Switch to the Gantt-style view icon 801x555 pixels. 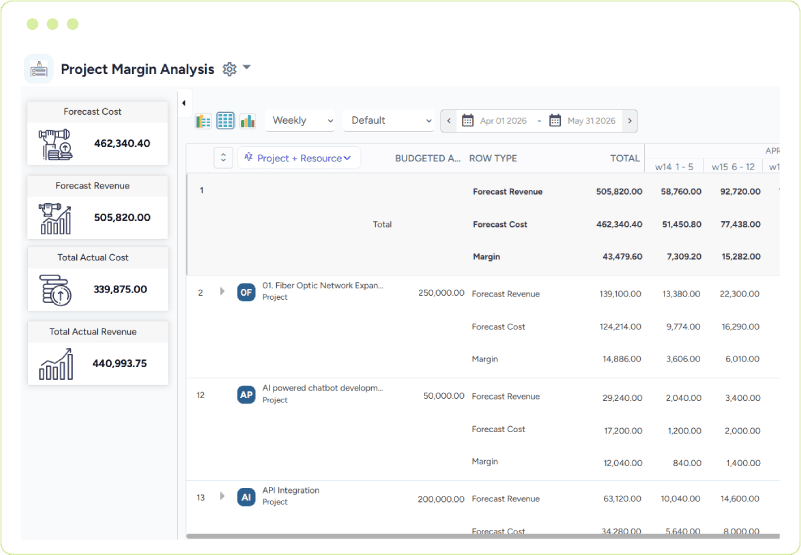click(203, 121)
